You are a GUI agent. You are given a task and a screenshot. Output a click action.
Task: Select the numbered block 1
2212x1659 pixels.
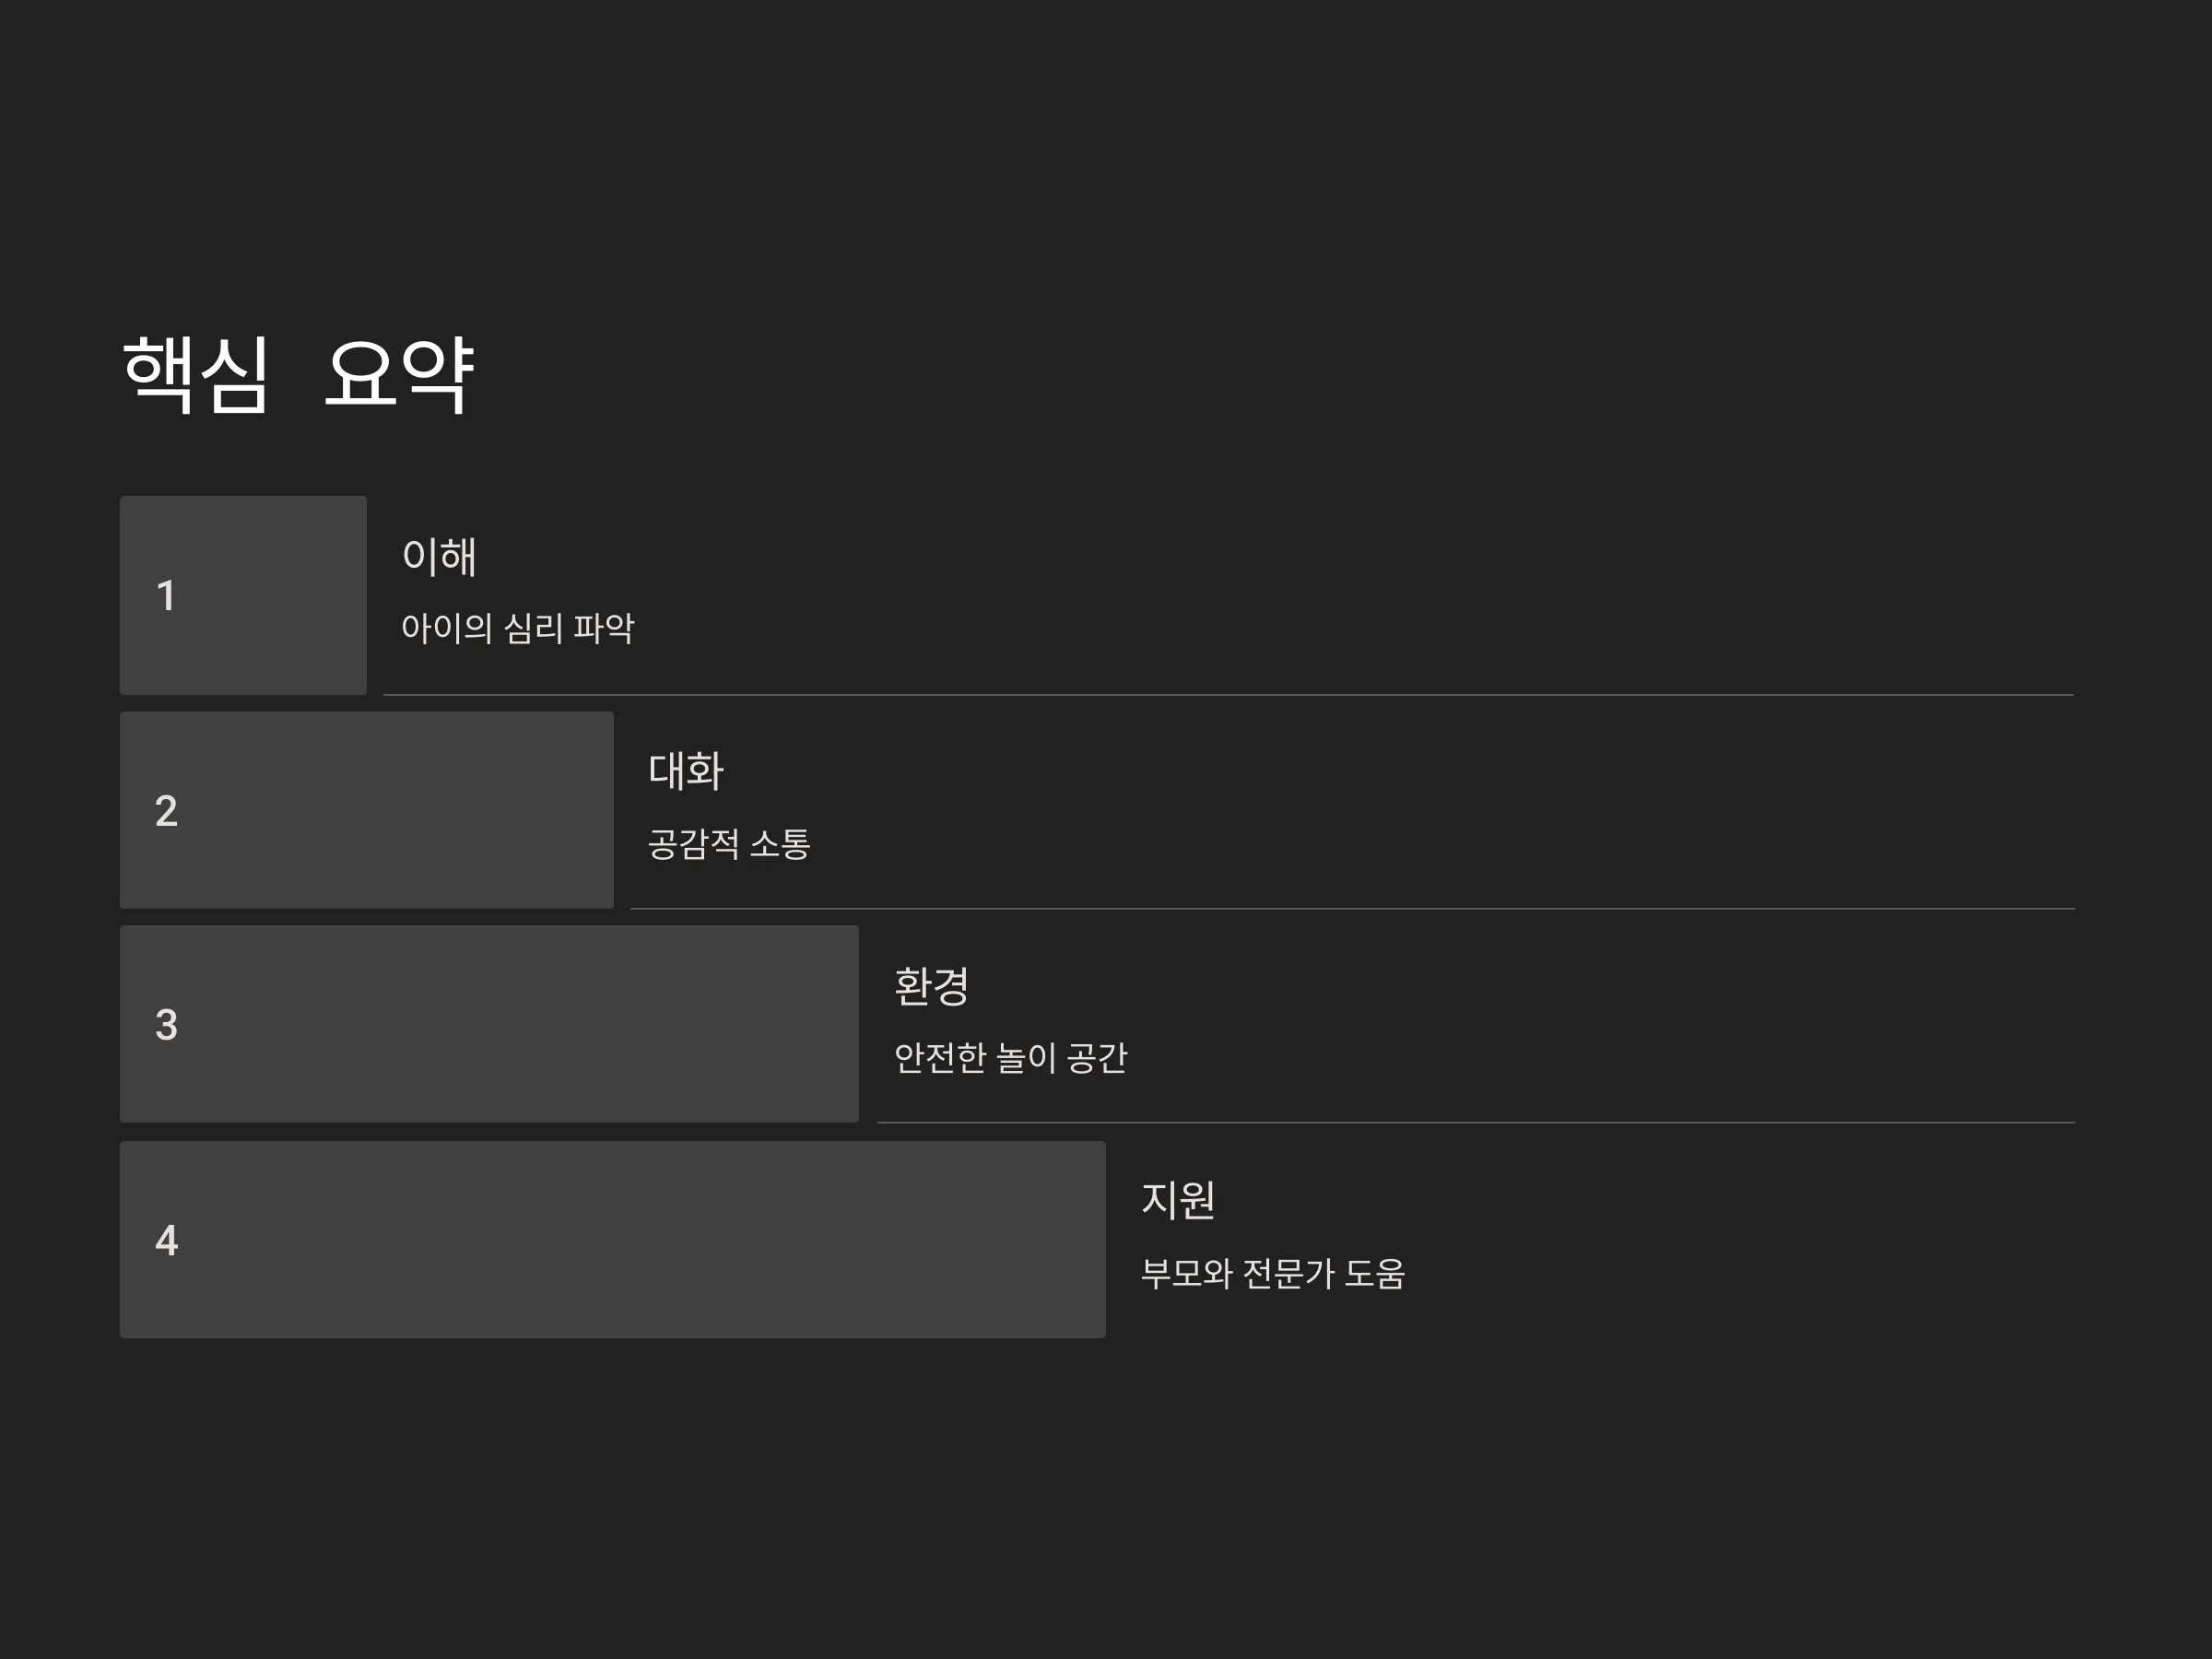[x=243, y=595]
